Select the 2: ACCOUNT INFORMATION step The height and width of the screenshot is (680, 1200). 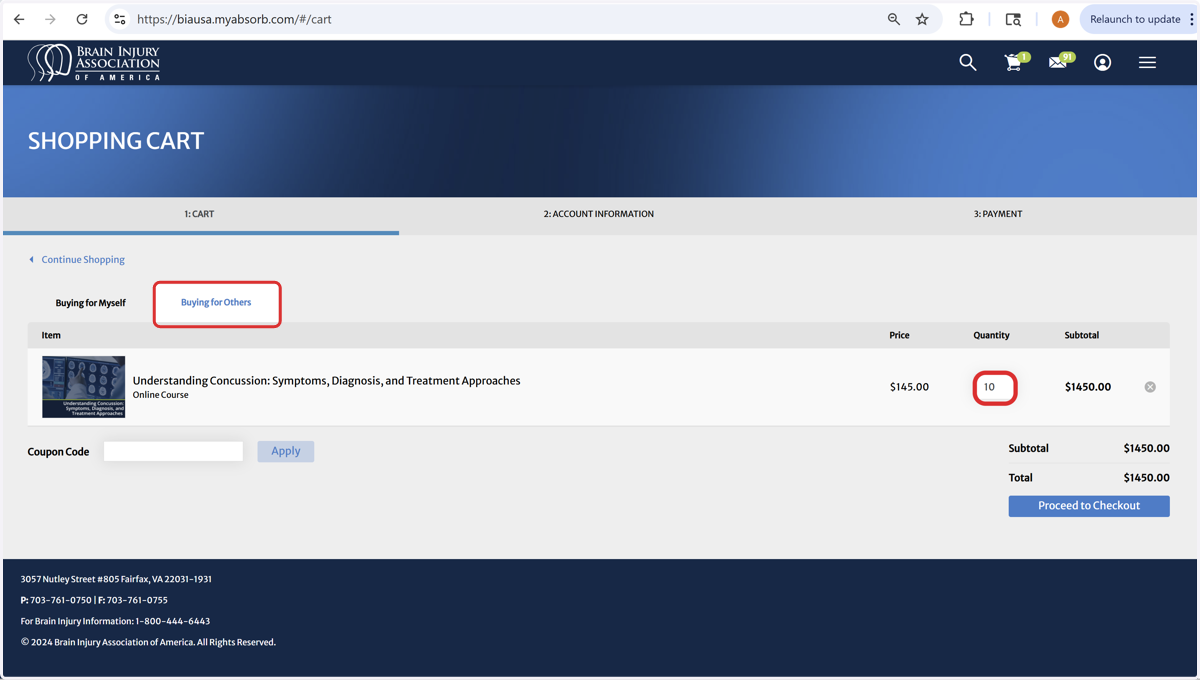coord(598,214)
